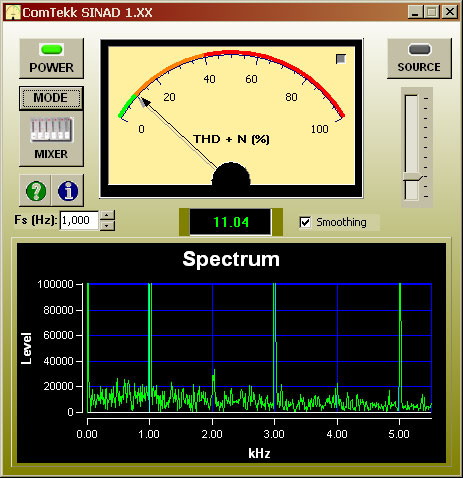Decrease Fs with the down arrow

107,226
